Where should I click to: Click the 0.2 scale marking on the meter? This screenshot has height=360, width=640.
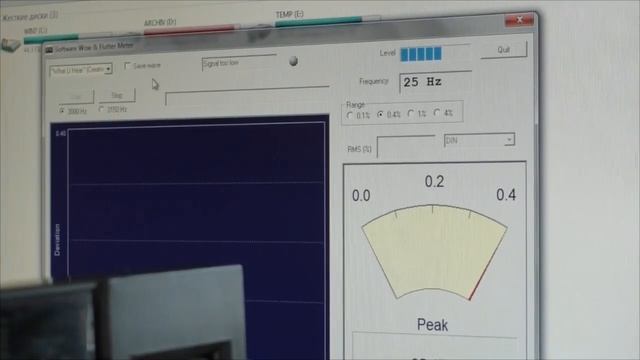tap(434, 182)
